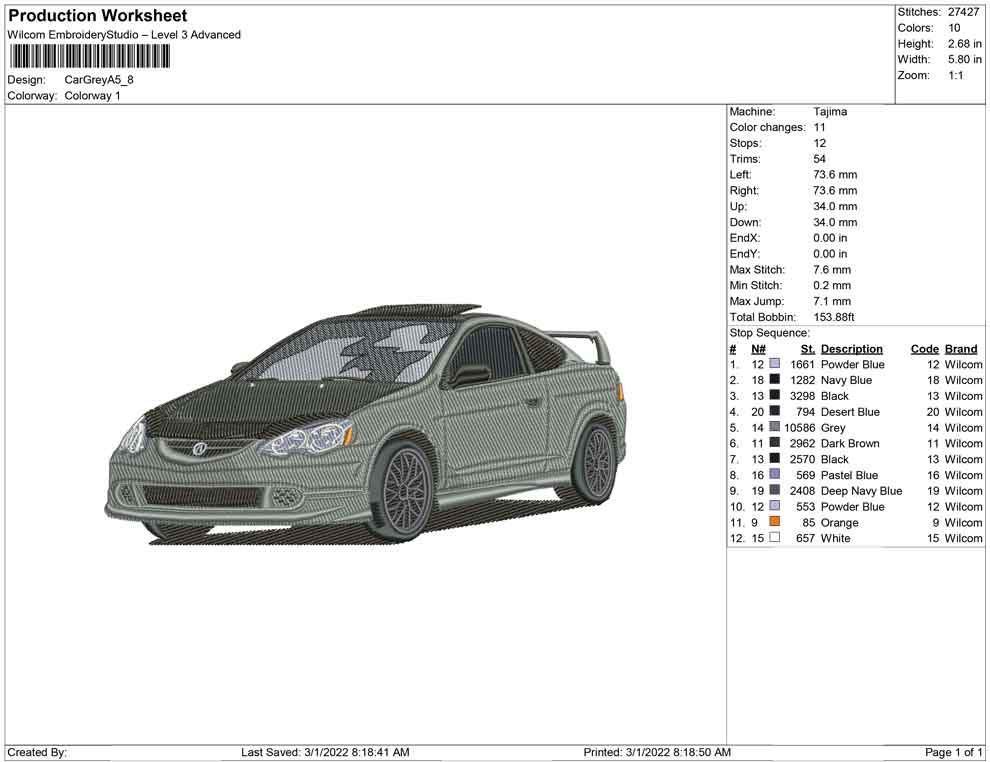The height and width of the screenshot is (762, 990).
Task: Click the zoom value '1:1'
Action: pyautogui.click(x=955, y=75)
